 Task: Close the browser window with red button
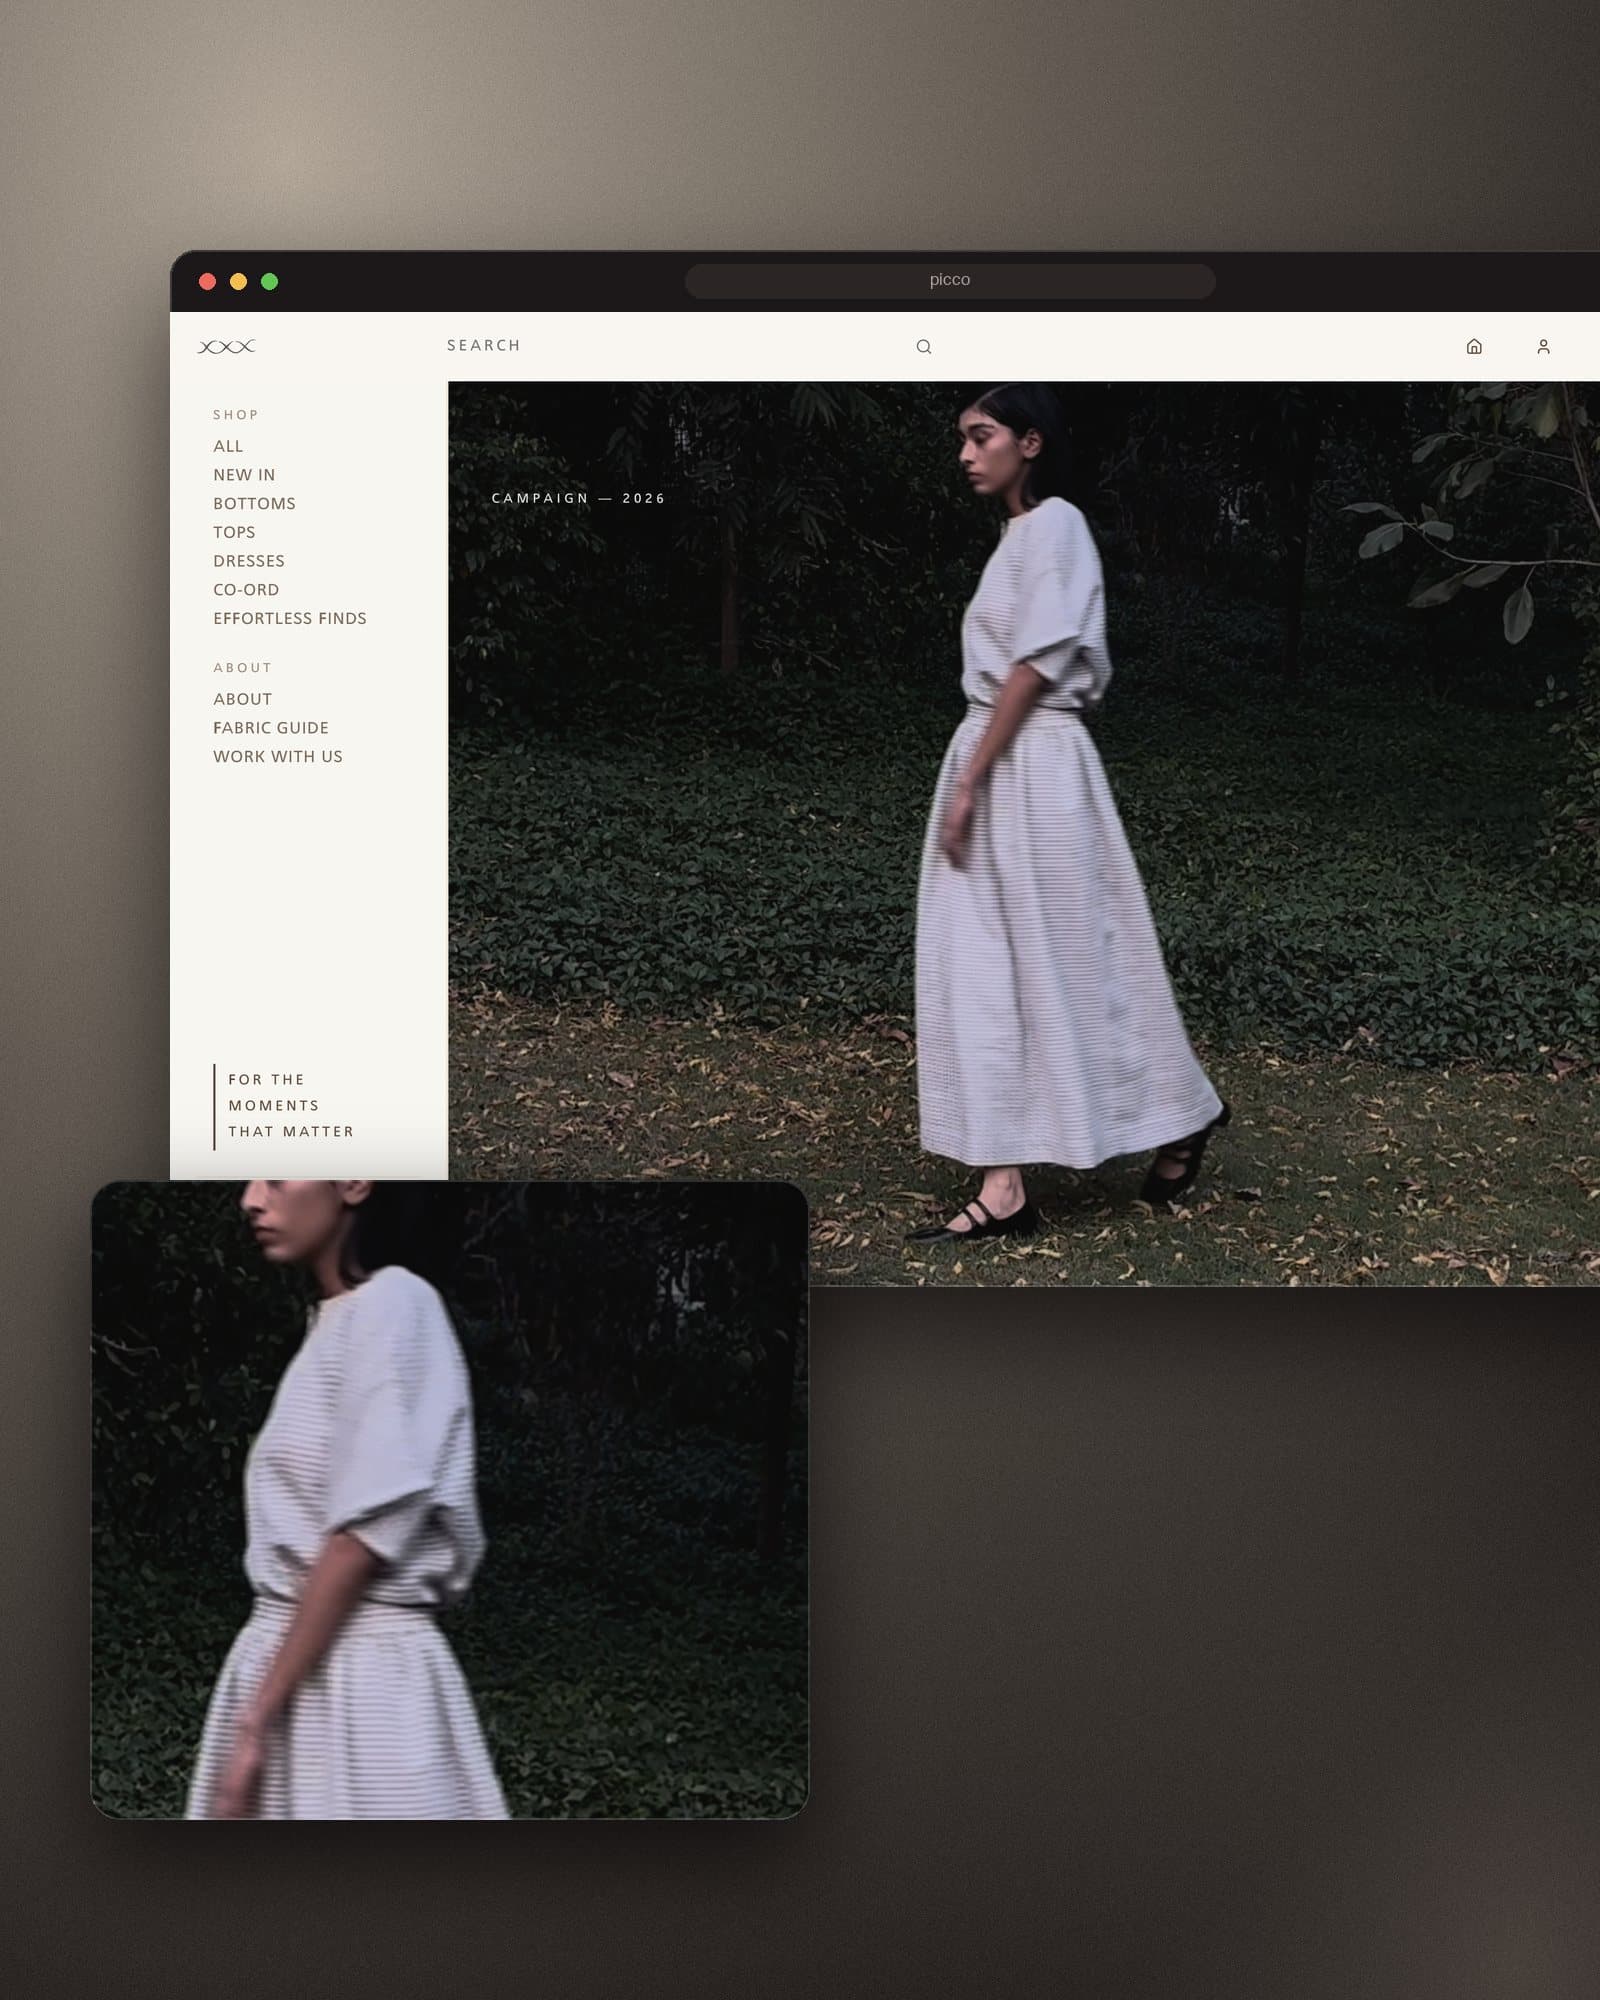point(208,281)
